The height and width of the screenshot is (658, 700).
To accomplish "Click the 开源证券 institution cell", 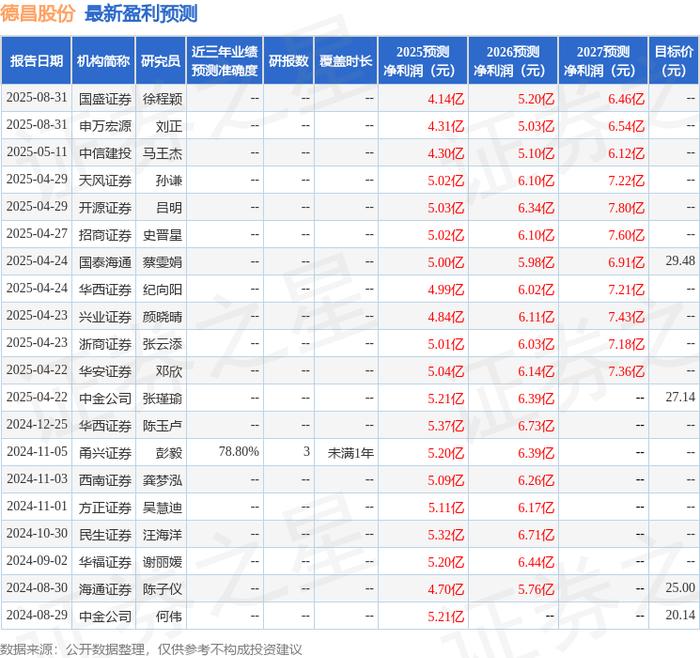I will (x=105, y=208).
